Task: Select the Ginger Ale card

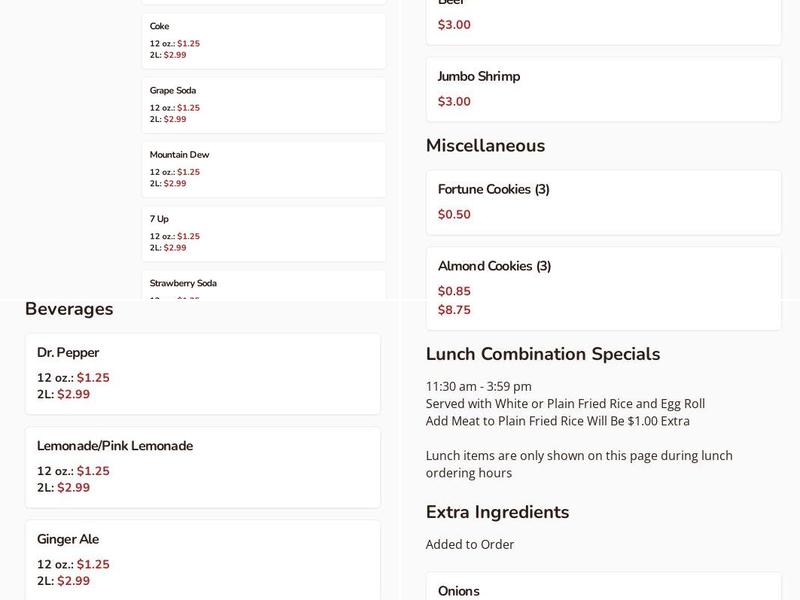Action: (205, 560)
